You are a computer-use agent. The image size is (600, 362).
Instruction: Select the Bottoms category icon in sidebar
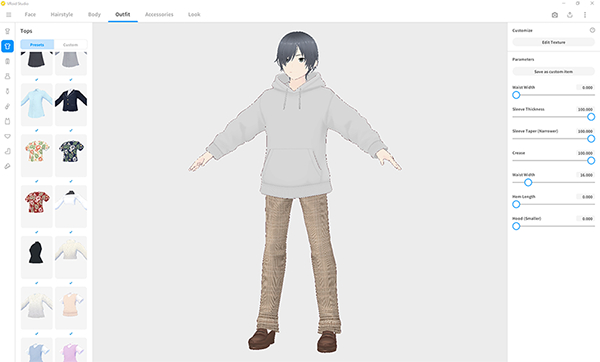coord(7,61)
